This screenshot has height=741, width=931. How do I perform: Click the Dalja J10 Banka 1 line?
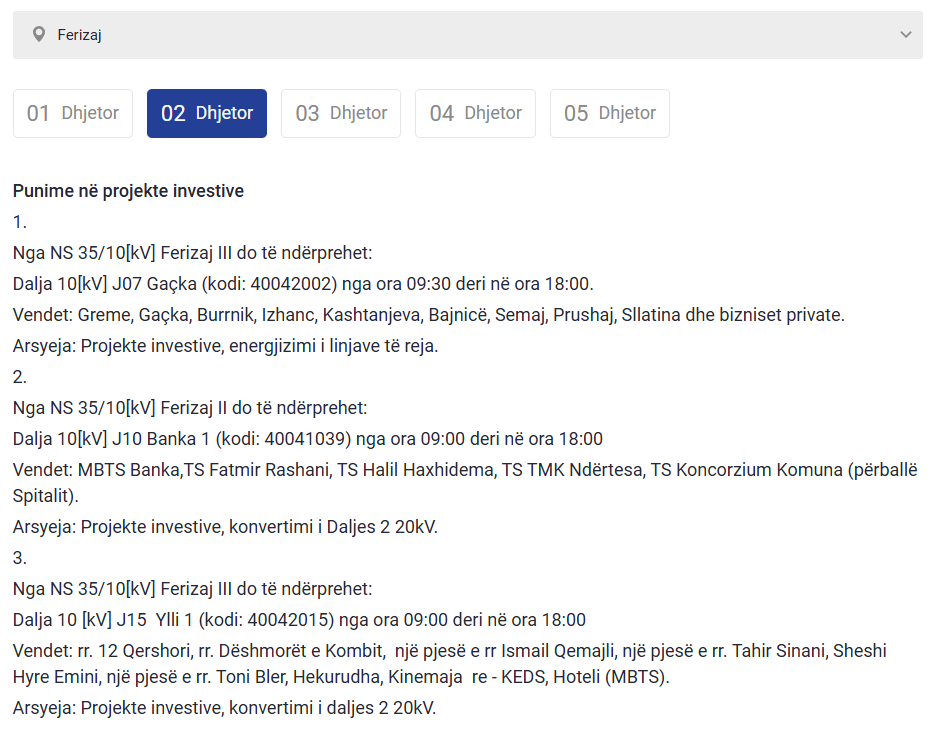click(307, 439)
